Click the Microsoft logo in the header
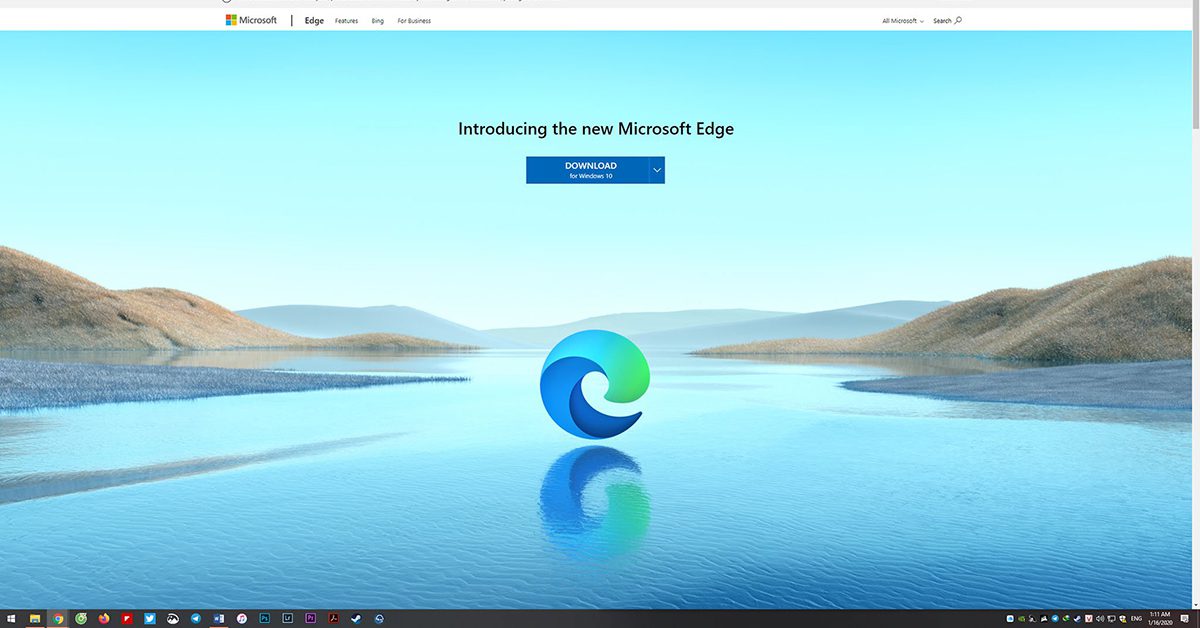 pos(251,20)
